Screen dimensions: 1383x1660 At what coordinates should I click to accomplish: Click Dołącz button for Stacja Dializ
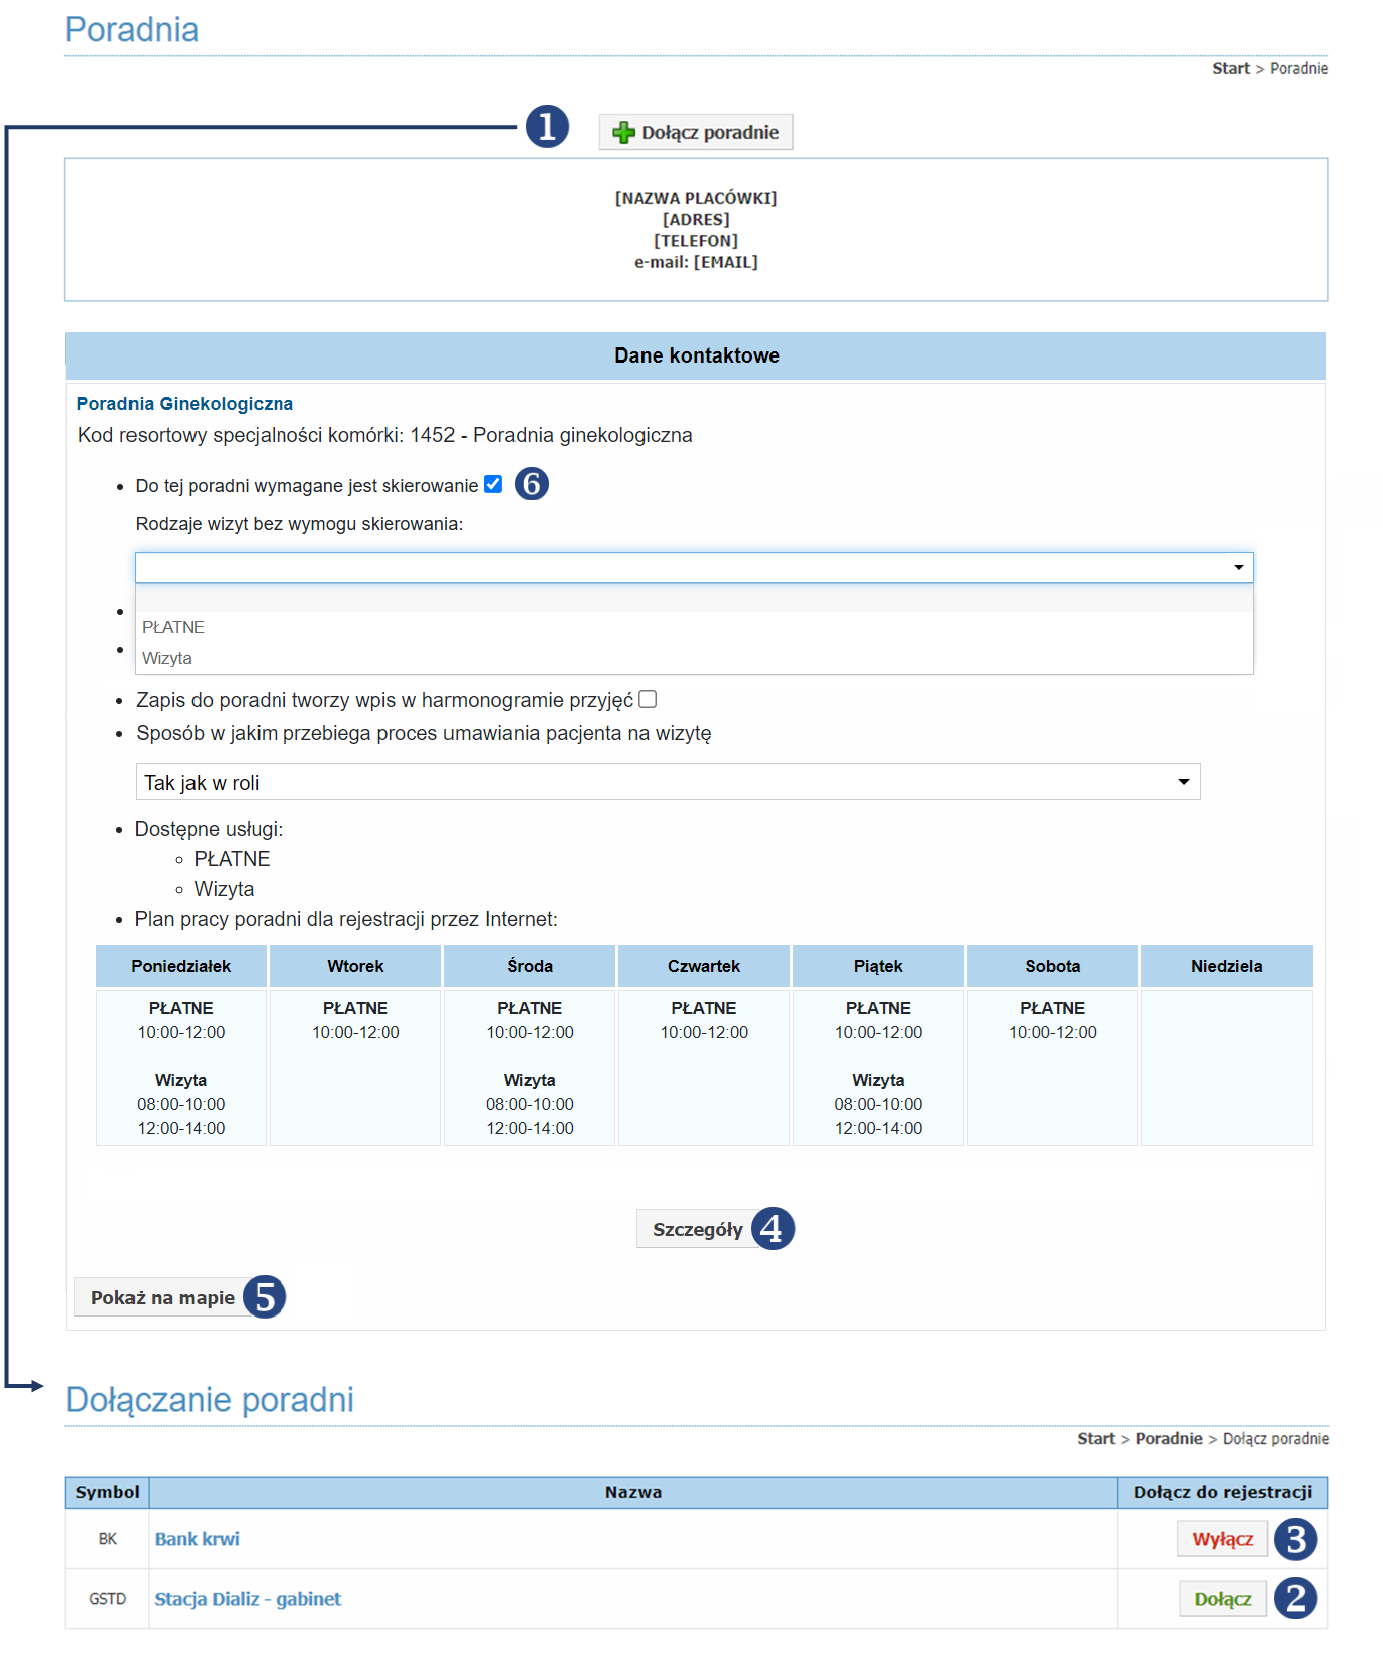pyautogui.click(x=1222, y=1599)
